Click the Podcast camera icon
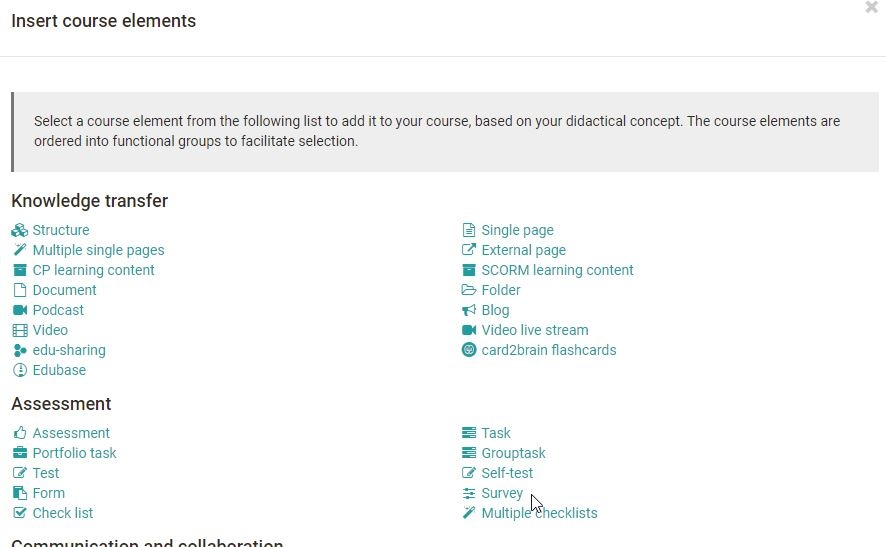The image size is (886, 547). tap(20, 310)
